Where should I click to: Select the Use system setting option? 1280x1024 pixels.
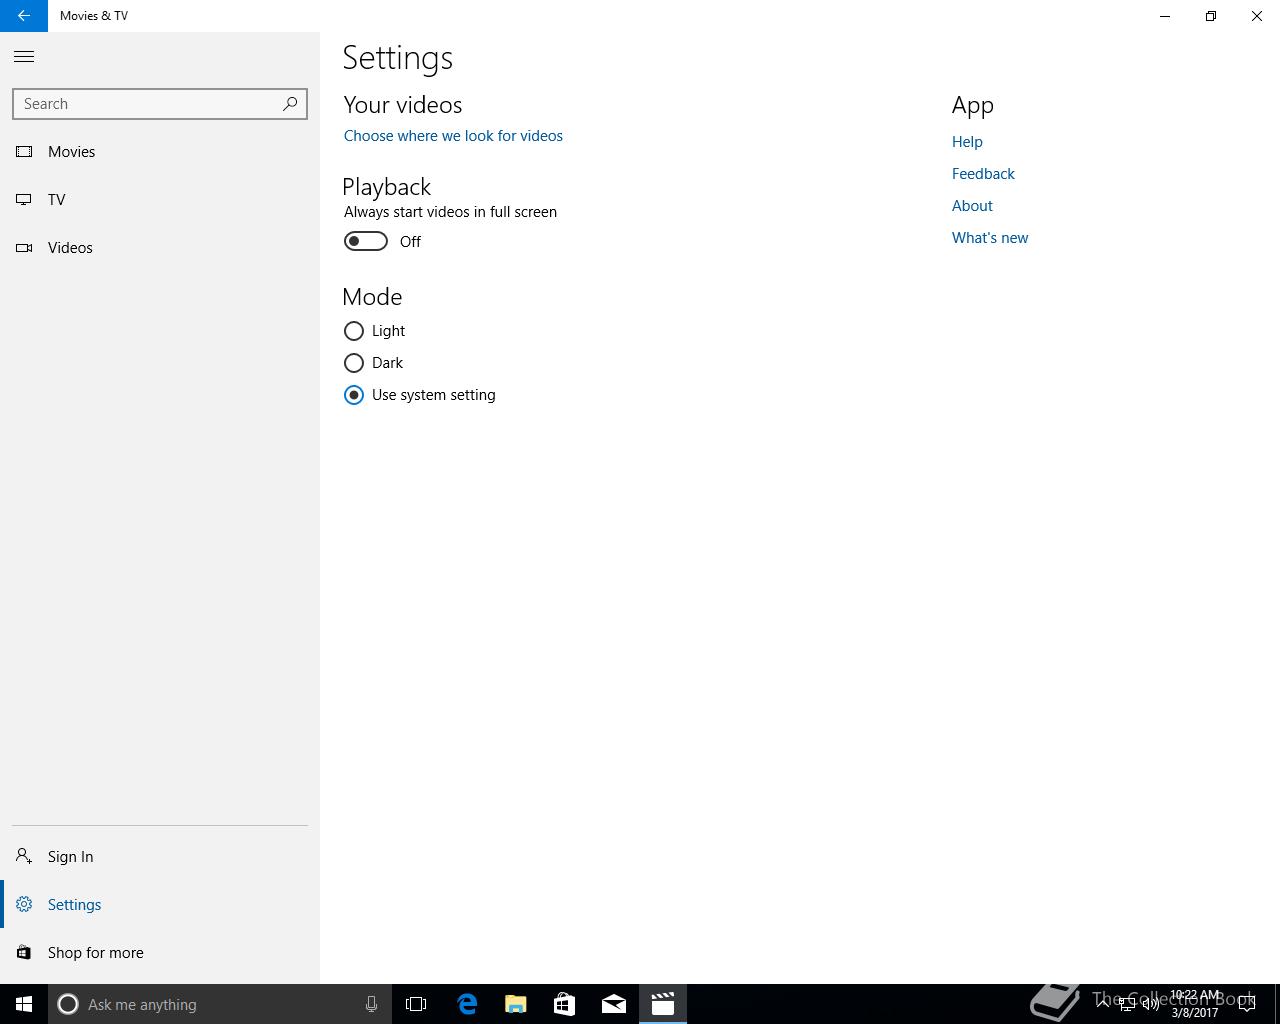[354, 395]
